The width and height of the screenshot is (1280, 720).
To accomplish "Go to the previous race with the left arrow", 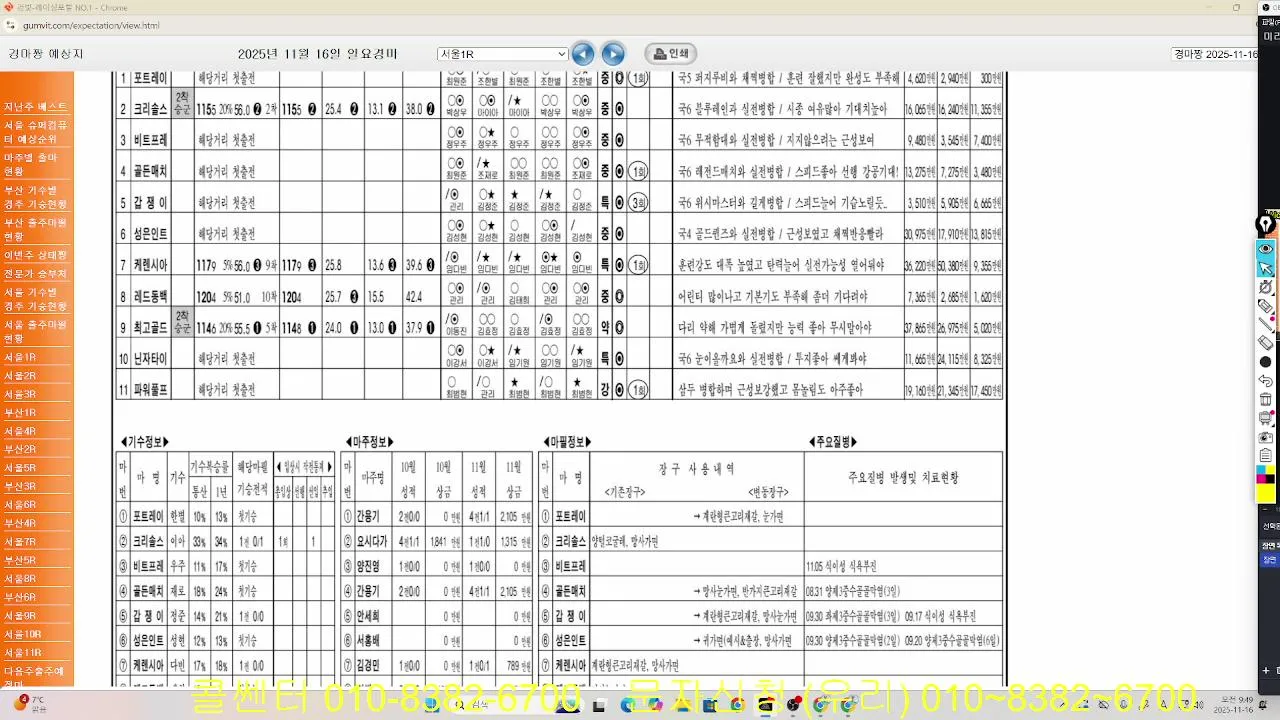I will point(583,54).
